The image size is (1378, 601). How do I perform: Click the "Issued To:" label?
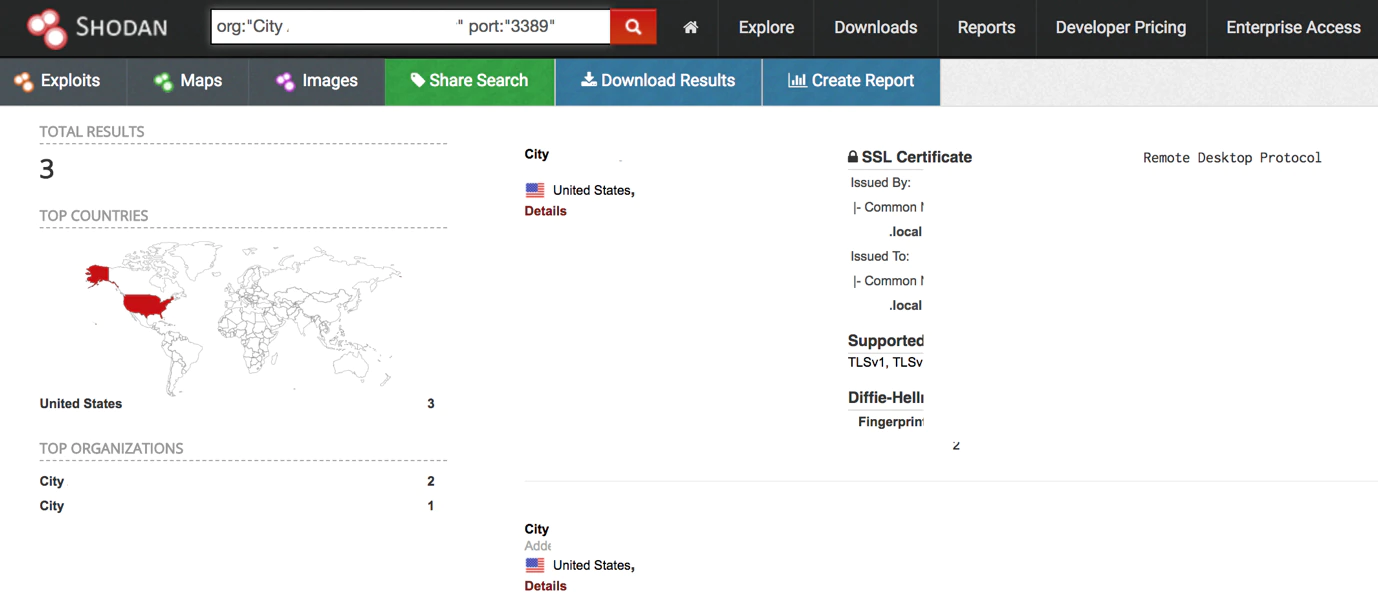(x=880, y=256)
